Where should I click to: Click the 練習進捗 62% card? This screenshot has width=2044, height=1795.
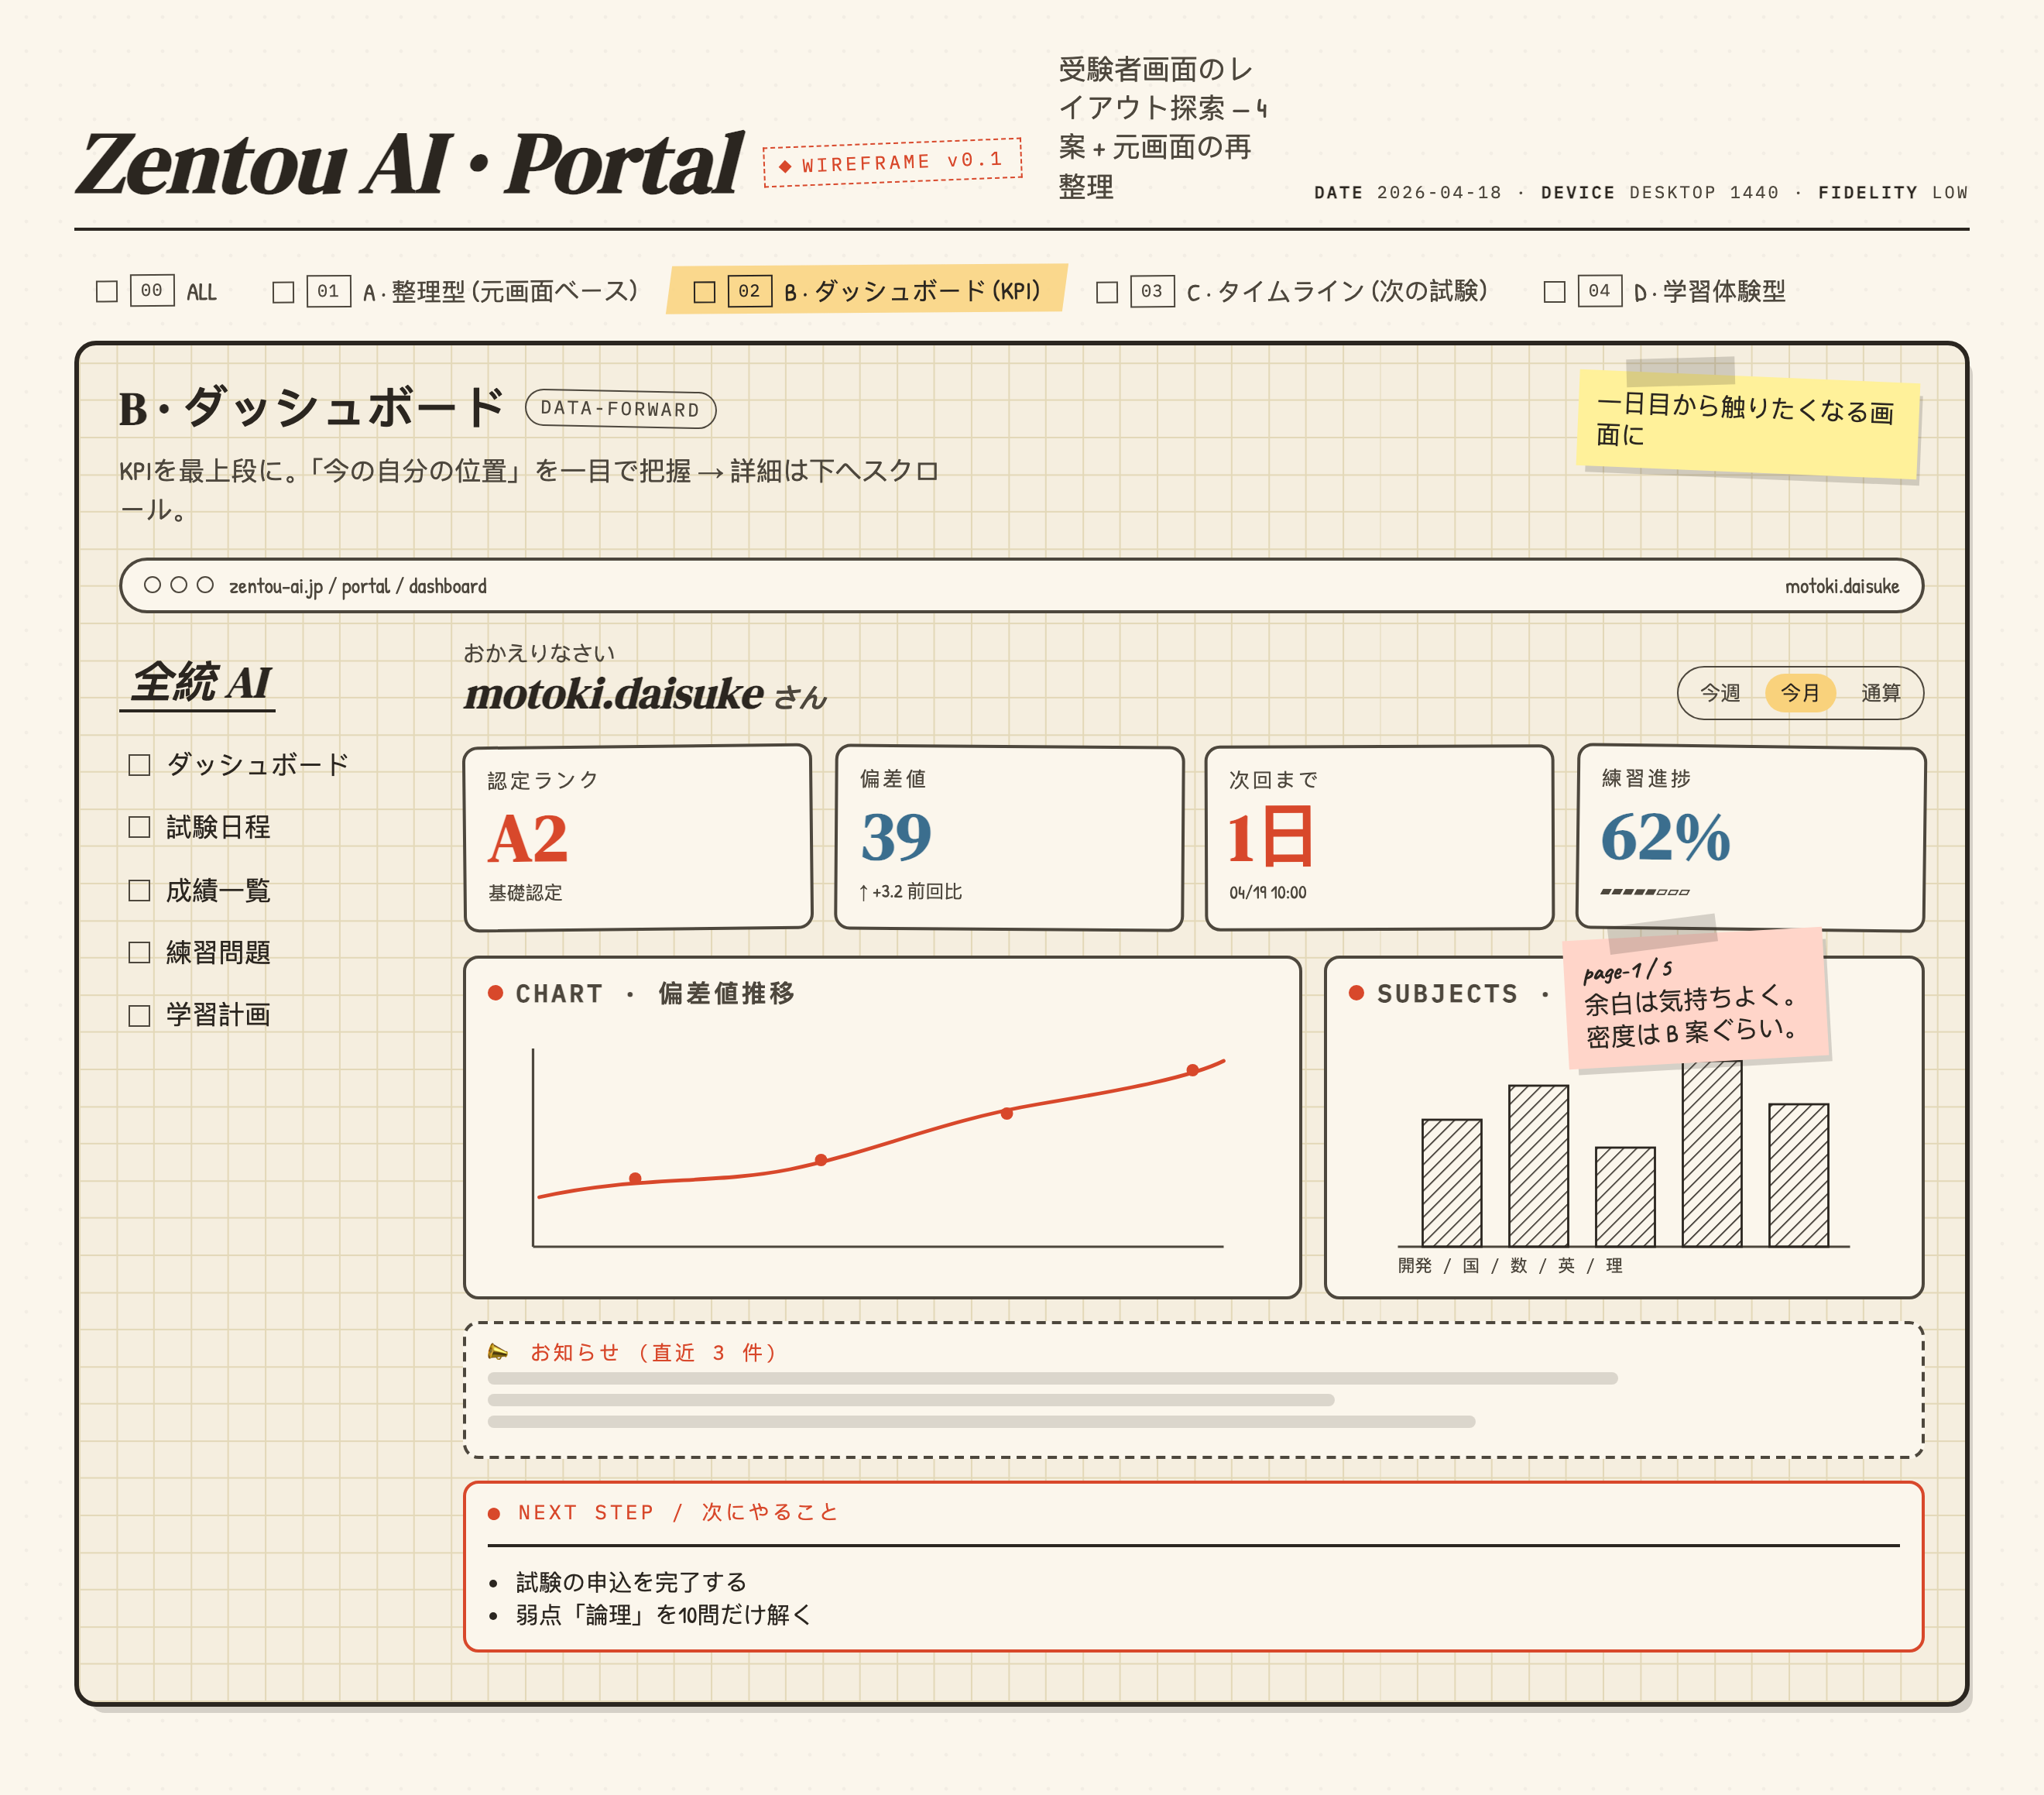[x=1751, y=838]
